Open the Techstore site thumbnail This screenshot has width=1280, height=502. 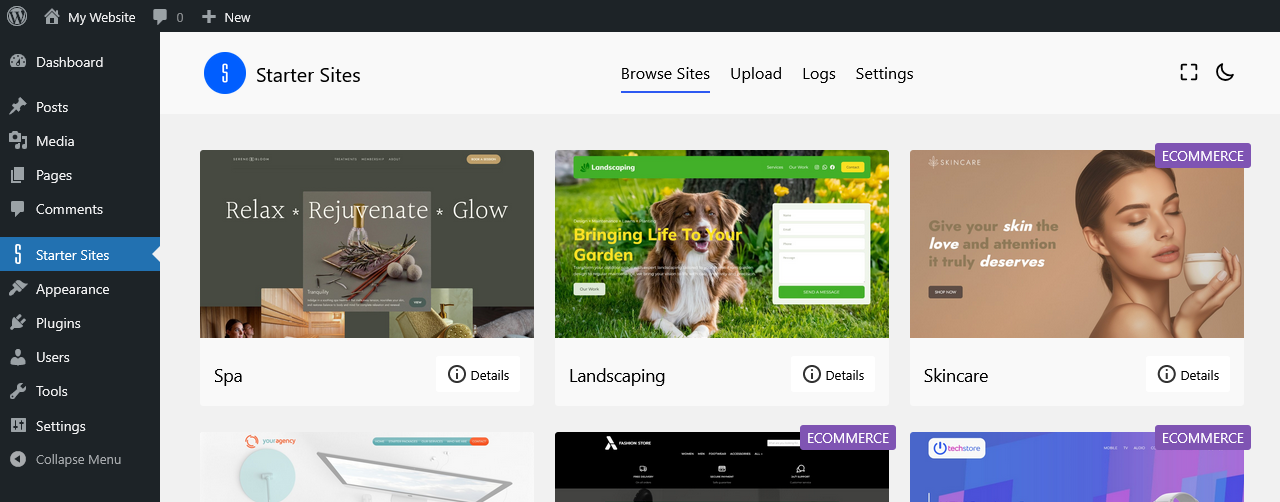1077,467
